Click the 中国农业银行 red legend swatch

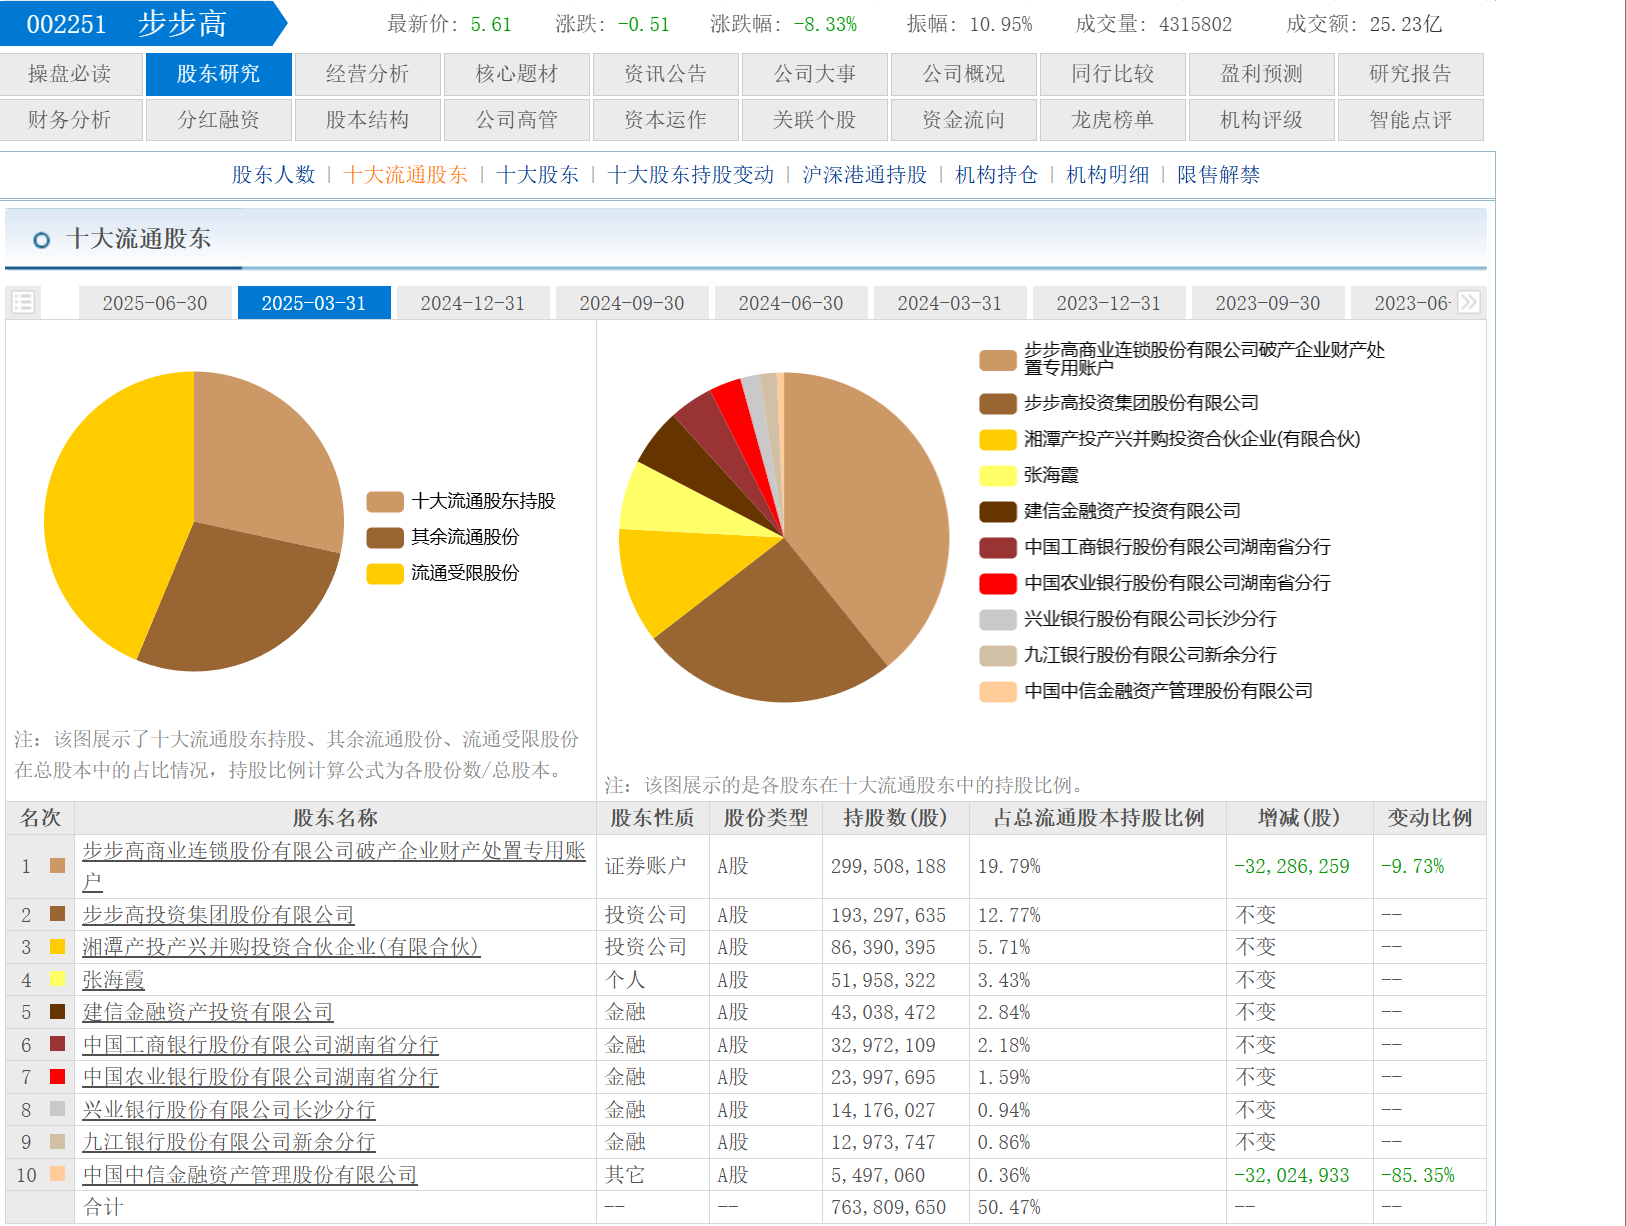click(998, 584)
